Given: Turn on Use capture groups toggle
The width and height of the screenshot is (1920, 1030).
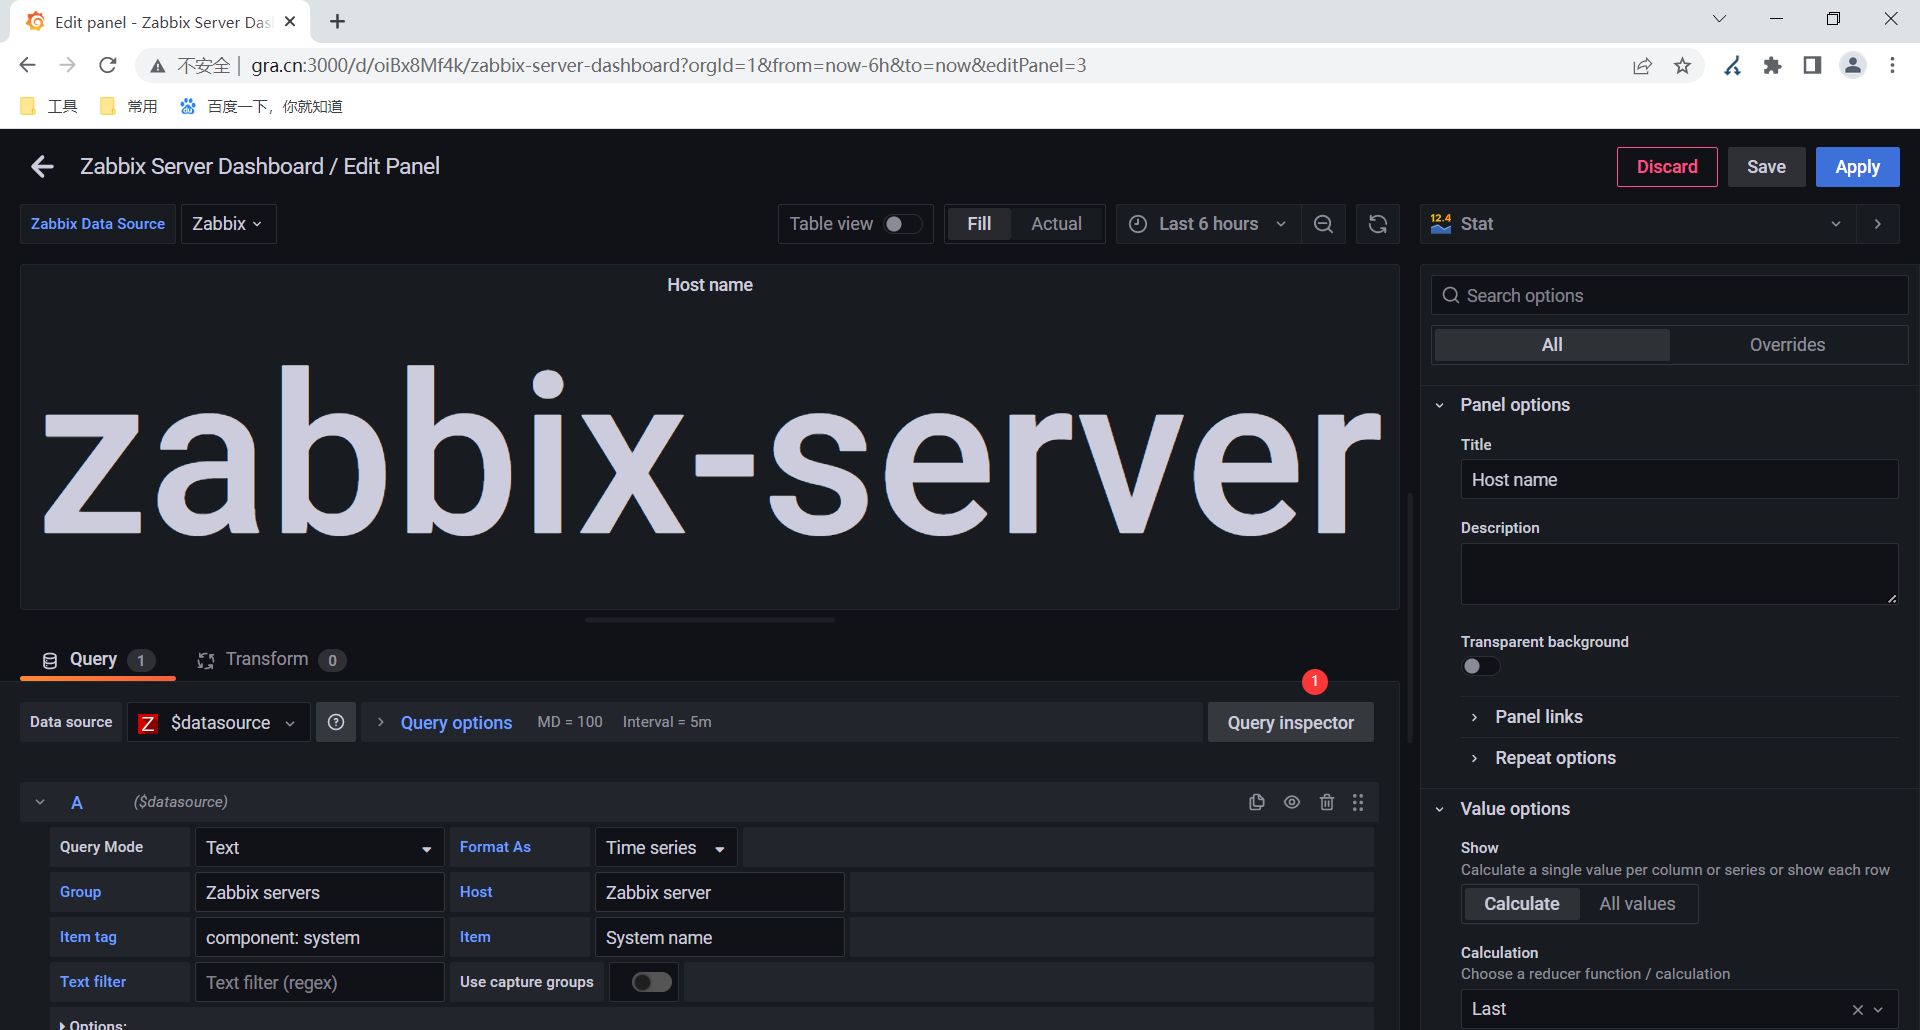Looking at the screenshot, I should click(652, 982).
